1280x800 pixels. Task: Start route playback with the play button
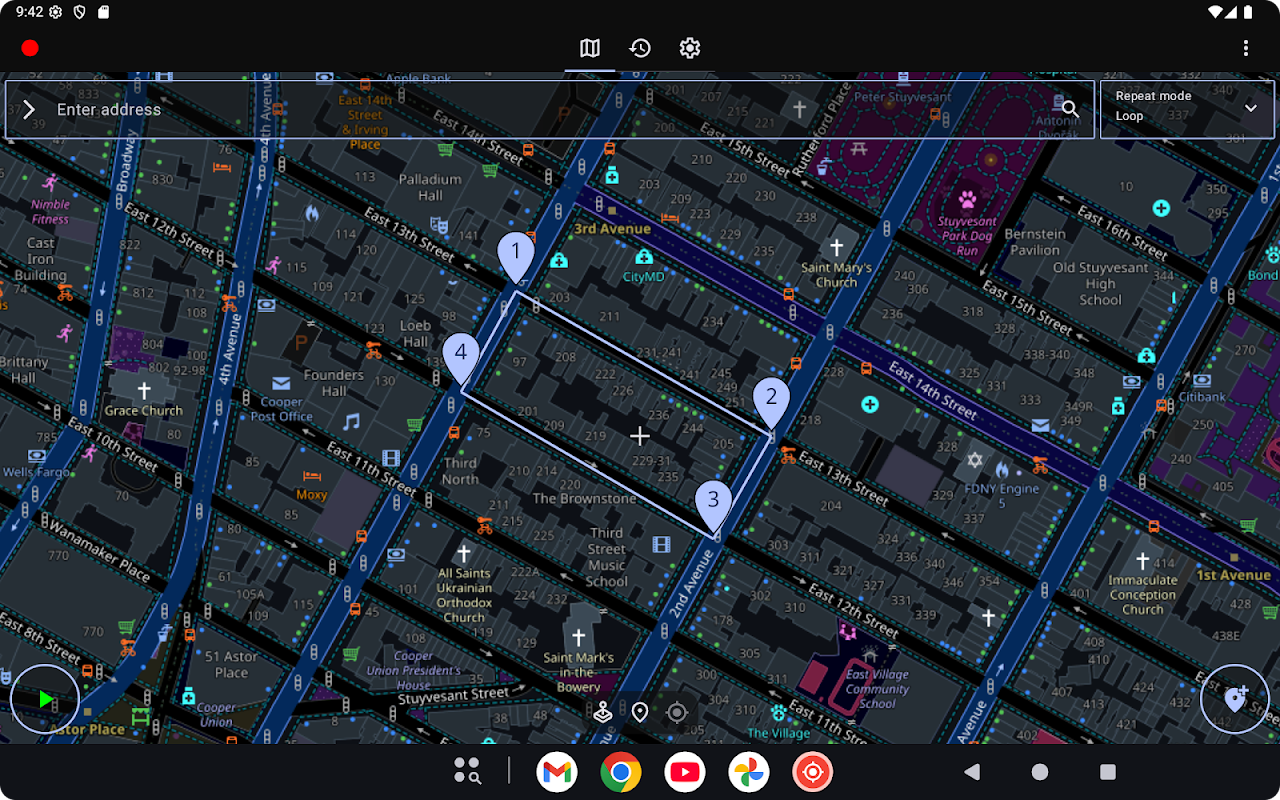tap(45, 699)
